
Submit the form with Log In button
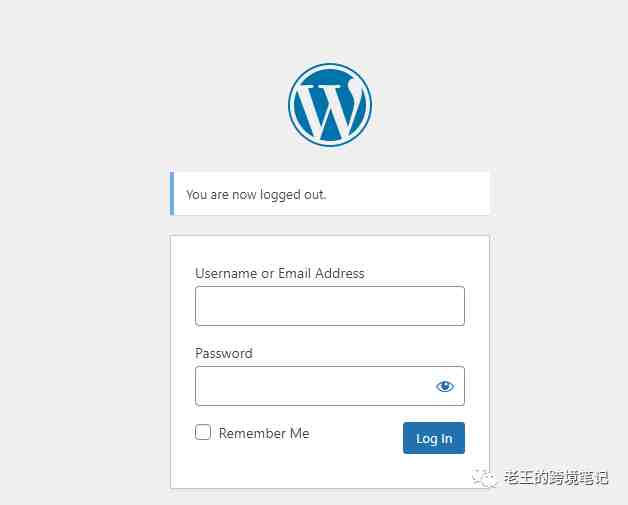tap(434, 438)
